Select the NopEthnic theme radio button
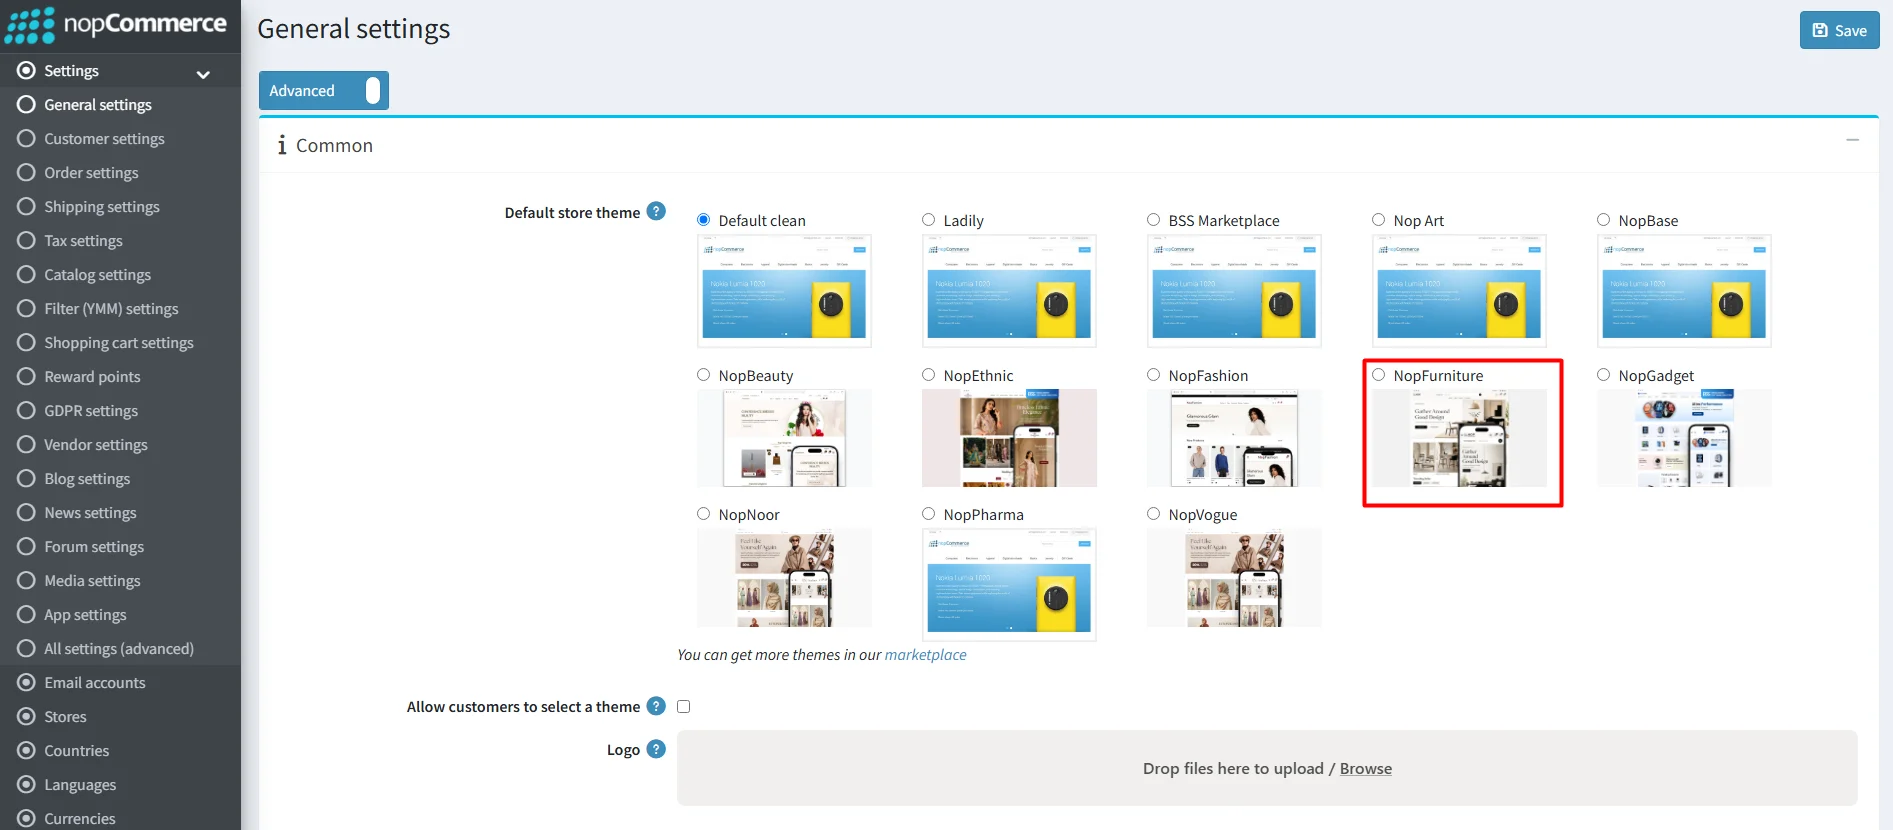 929,375
